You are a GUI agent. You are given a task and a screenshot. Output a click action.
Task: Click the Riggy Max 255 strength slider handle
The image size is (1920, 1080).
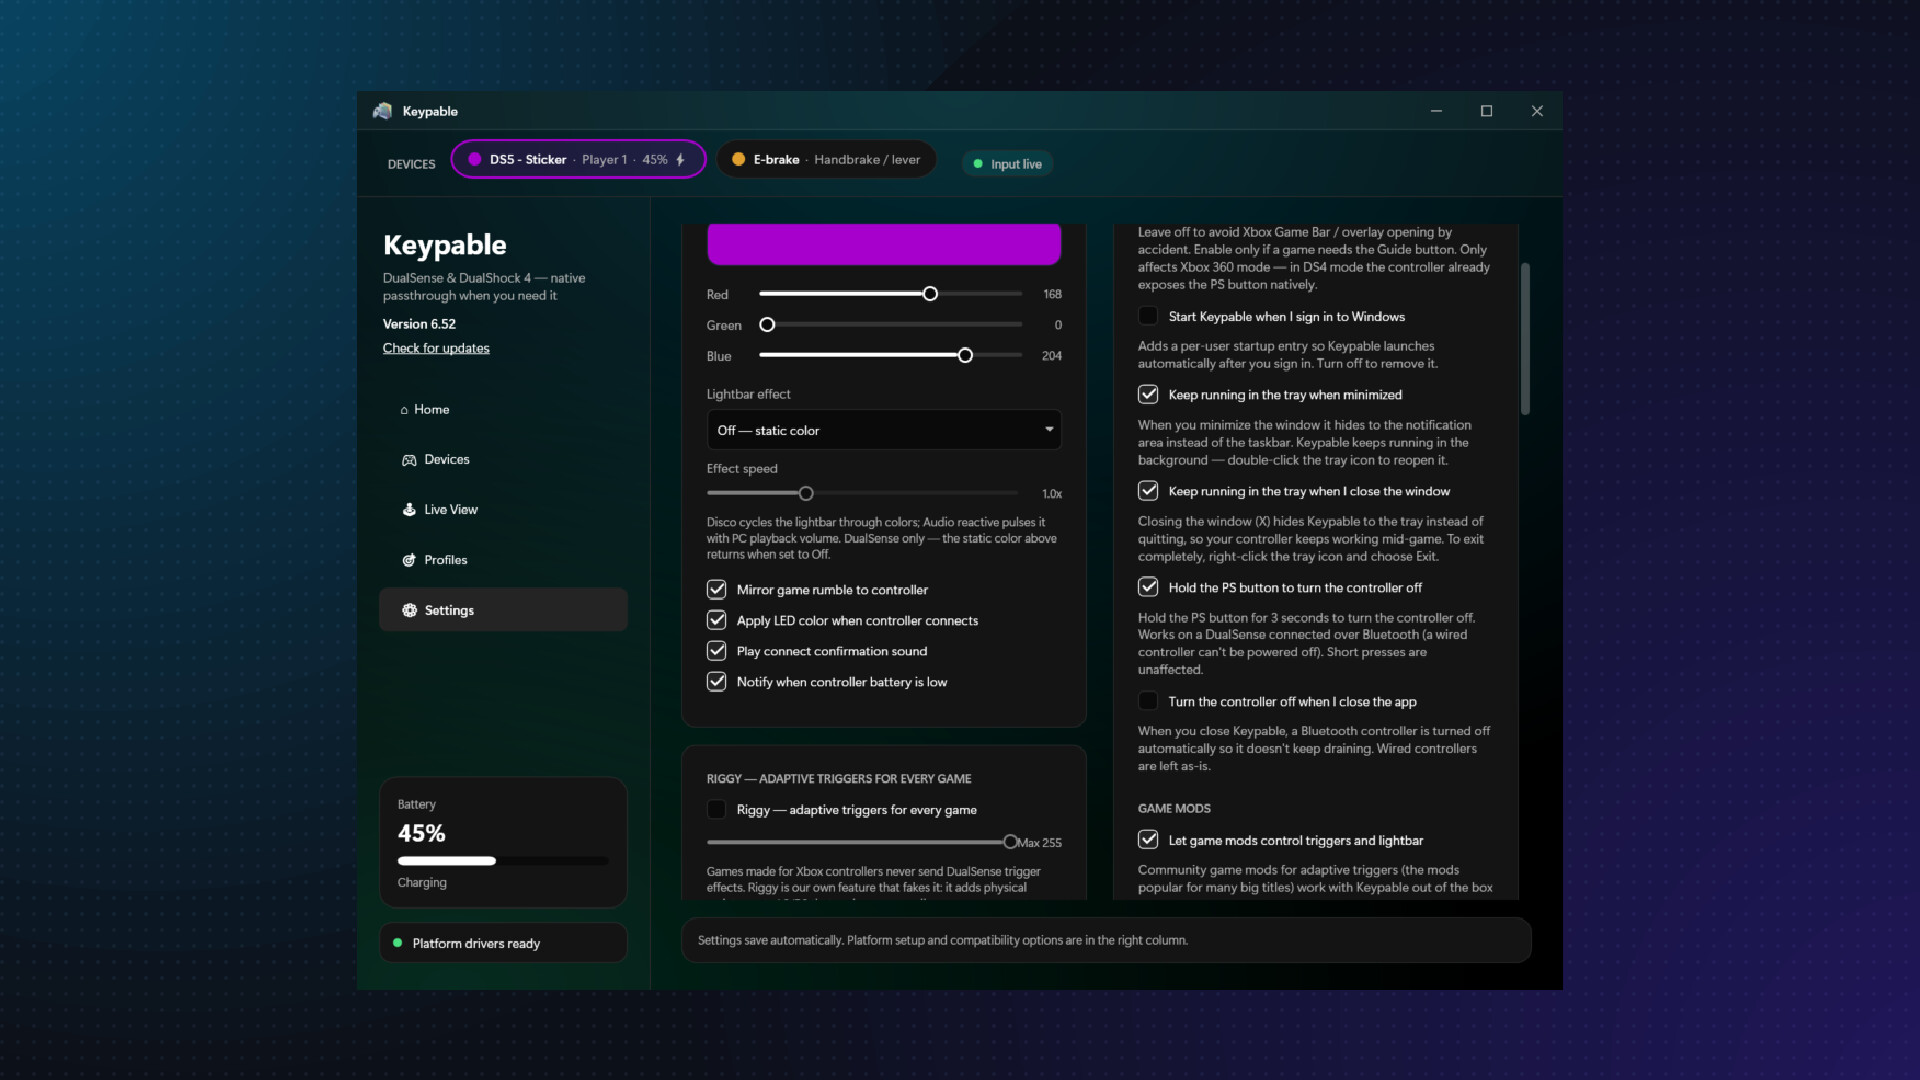tap(1010, 842)
